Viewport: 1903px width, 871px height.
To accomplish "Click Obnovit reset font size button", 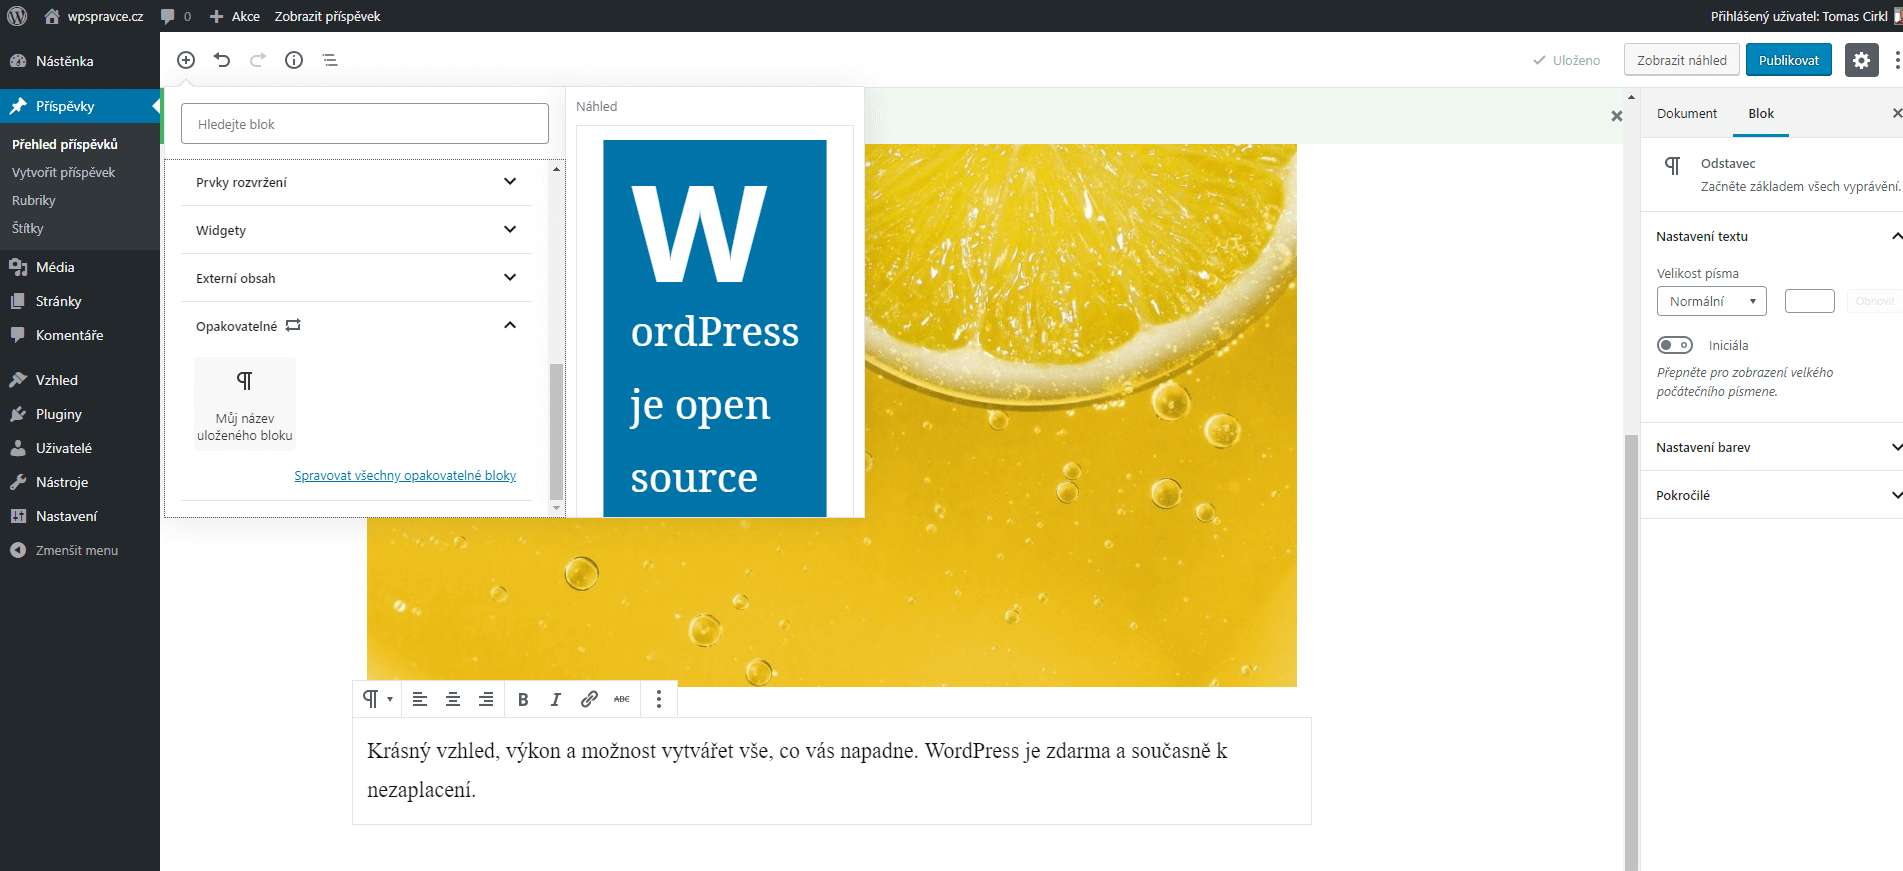I will [x=1874, y=301].
